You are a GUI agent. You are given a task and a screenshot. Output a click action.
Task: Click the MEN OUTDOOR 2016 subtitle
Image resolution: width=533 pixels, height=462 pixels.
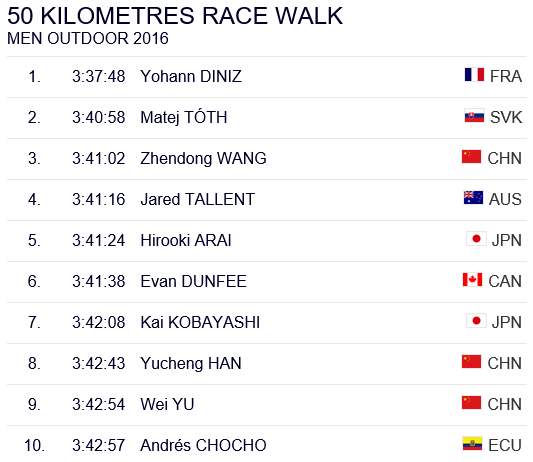(x=88, y=38)
